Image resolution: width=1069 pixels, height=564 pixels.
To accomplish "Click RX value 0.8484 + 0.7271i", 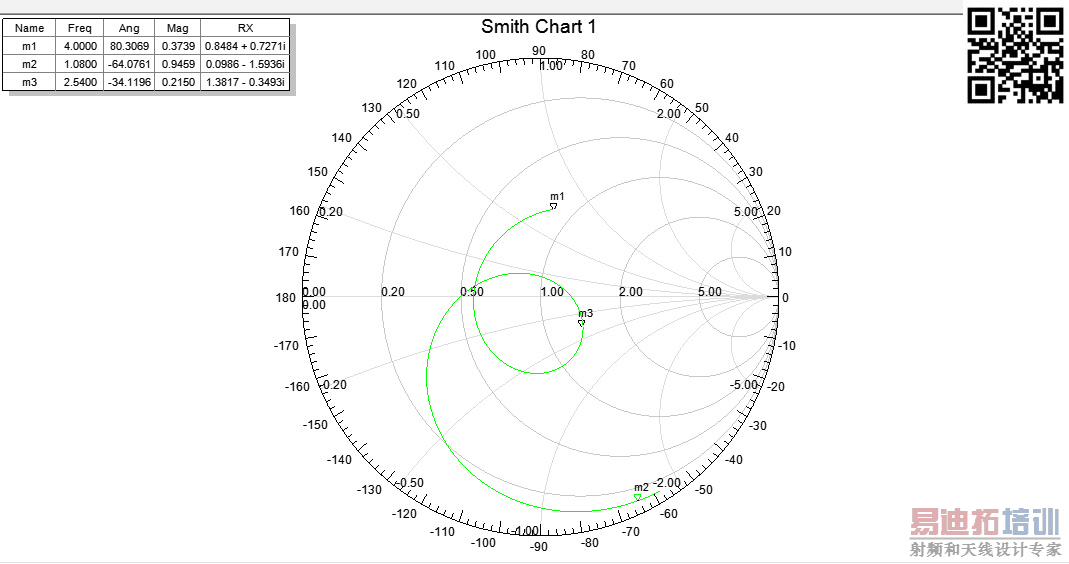I will [x=245, y=46].
